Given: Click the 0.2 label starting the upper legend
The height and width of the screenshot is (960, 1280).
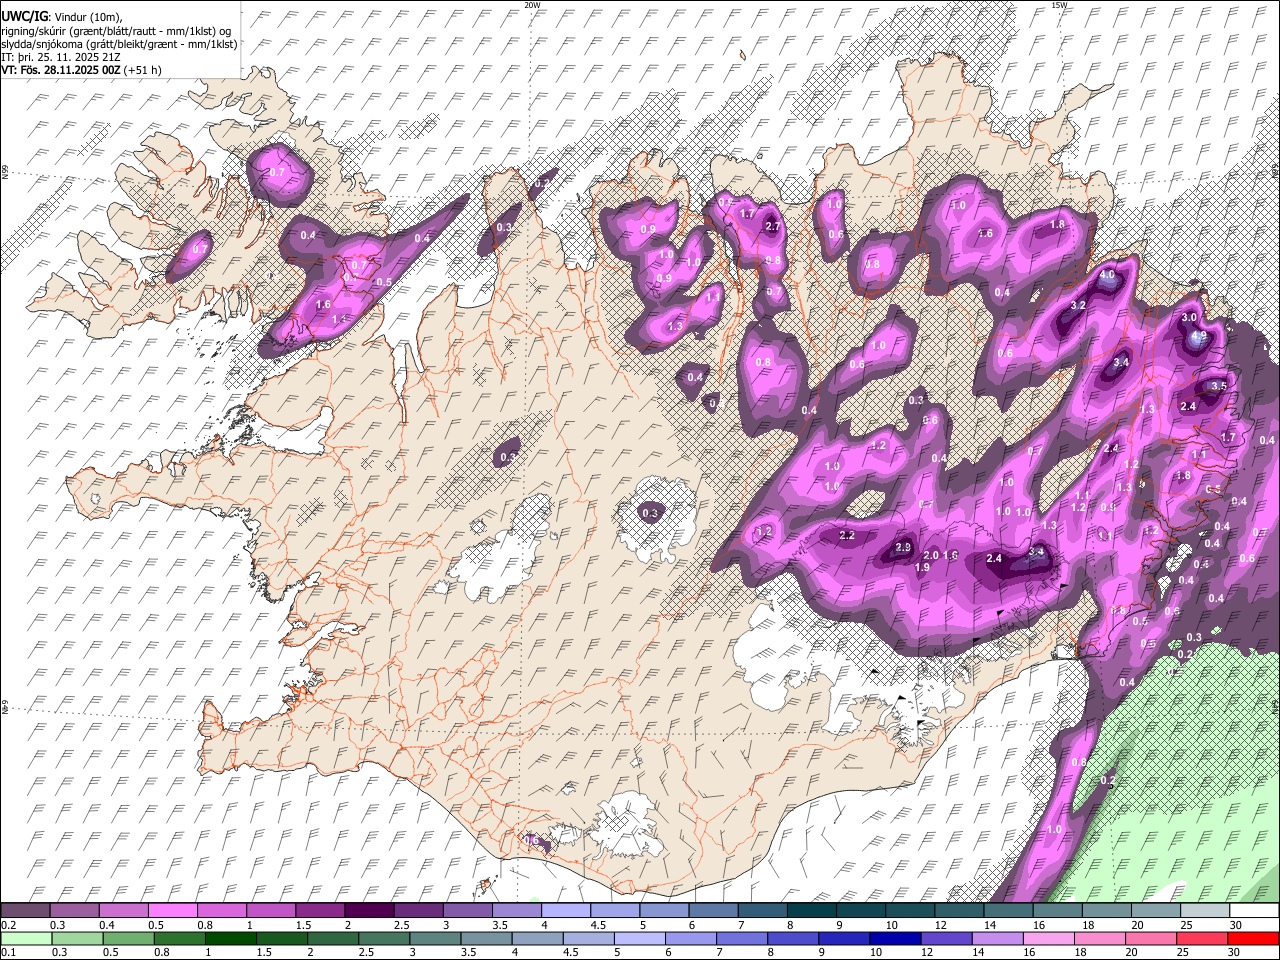Looking at the screenshot, I should [x=8, y=925].
